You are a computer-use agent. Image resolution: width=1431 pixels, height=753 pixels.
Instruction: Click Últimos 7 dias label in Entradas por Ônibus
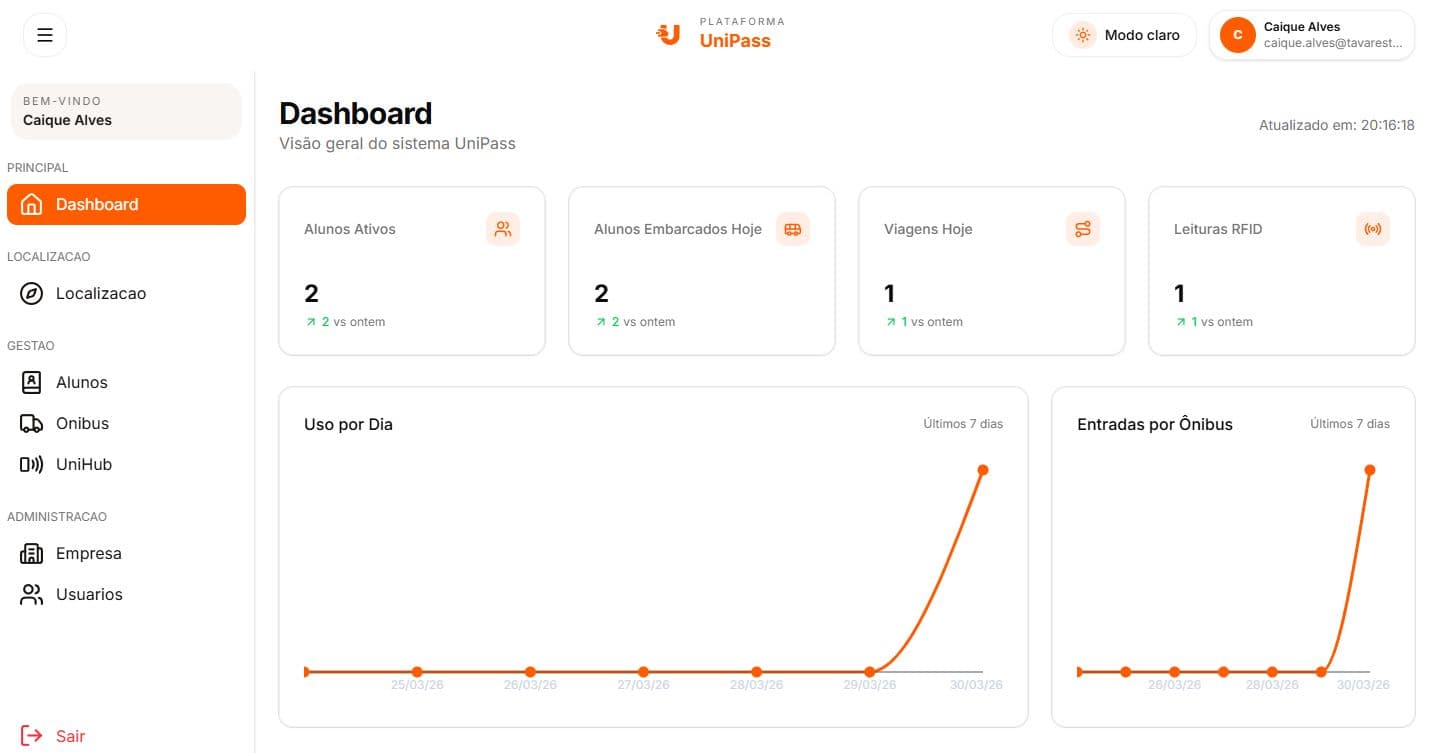[1350, 424]
